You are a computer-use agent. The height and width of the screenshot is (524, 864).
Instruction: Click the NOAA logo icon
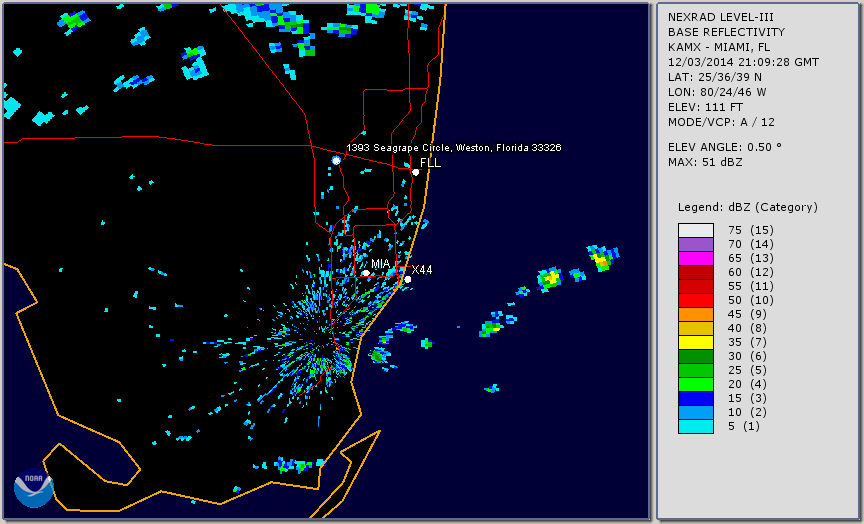pyautogui.click(x=34, y=488)
